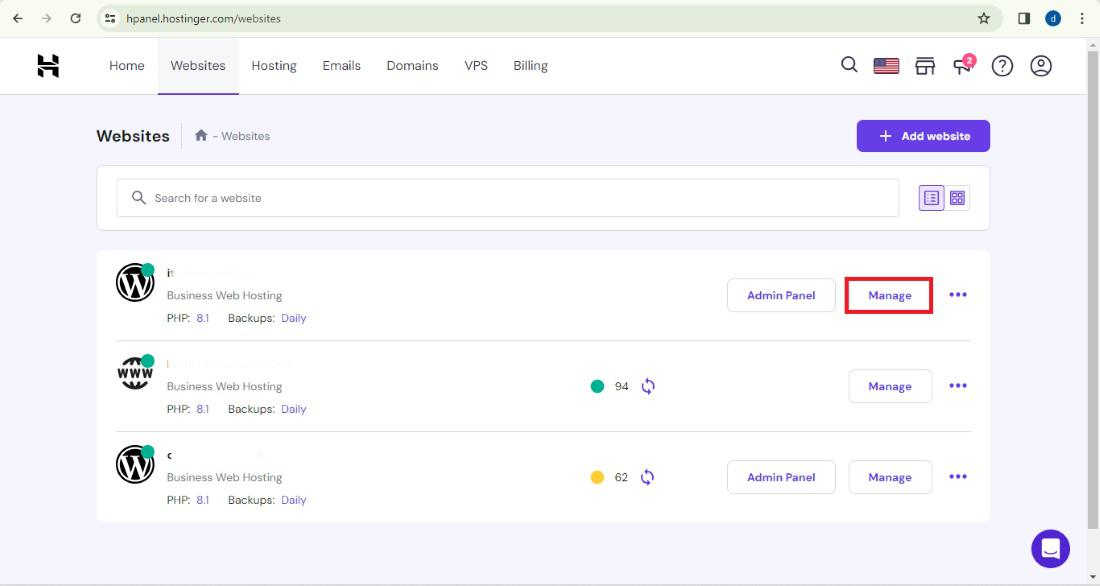The width and height of the screenshot is (1100, 586).
Task: Open the marketplace store icon
Action: pyautogui.click(x=925, y=66)
